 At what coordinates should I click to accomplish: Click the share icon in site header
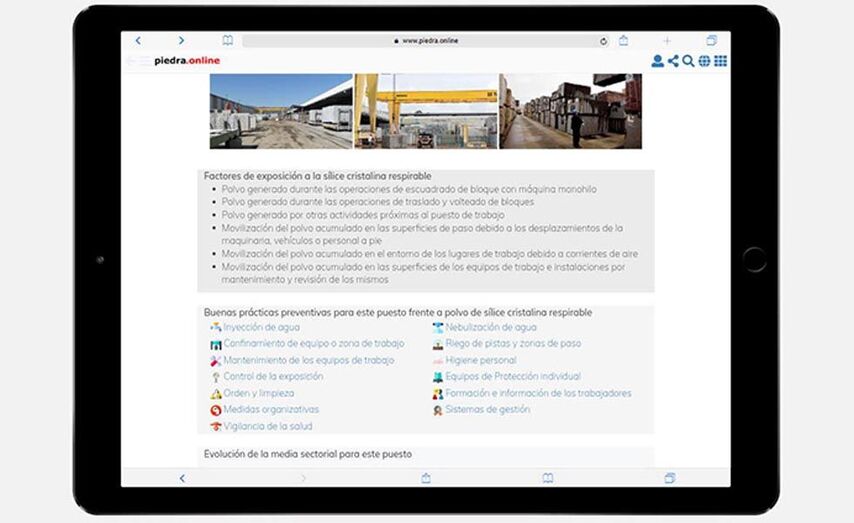pos(673,61)
